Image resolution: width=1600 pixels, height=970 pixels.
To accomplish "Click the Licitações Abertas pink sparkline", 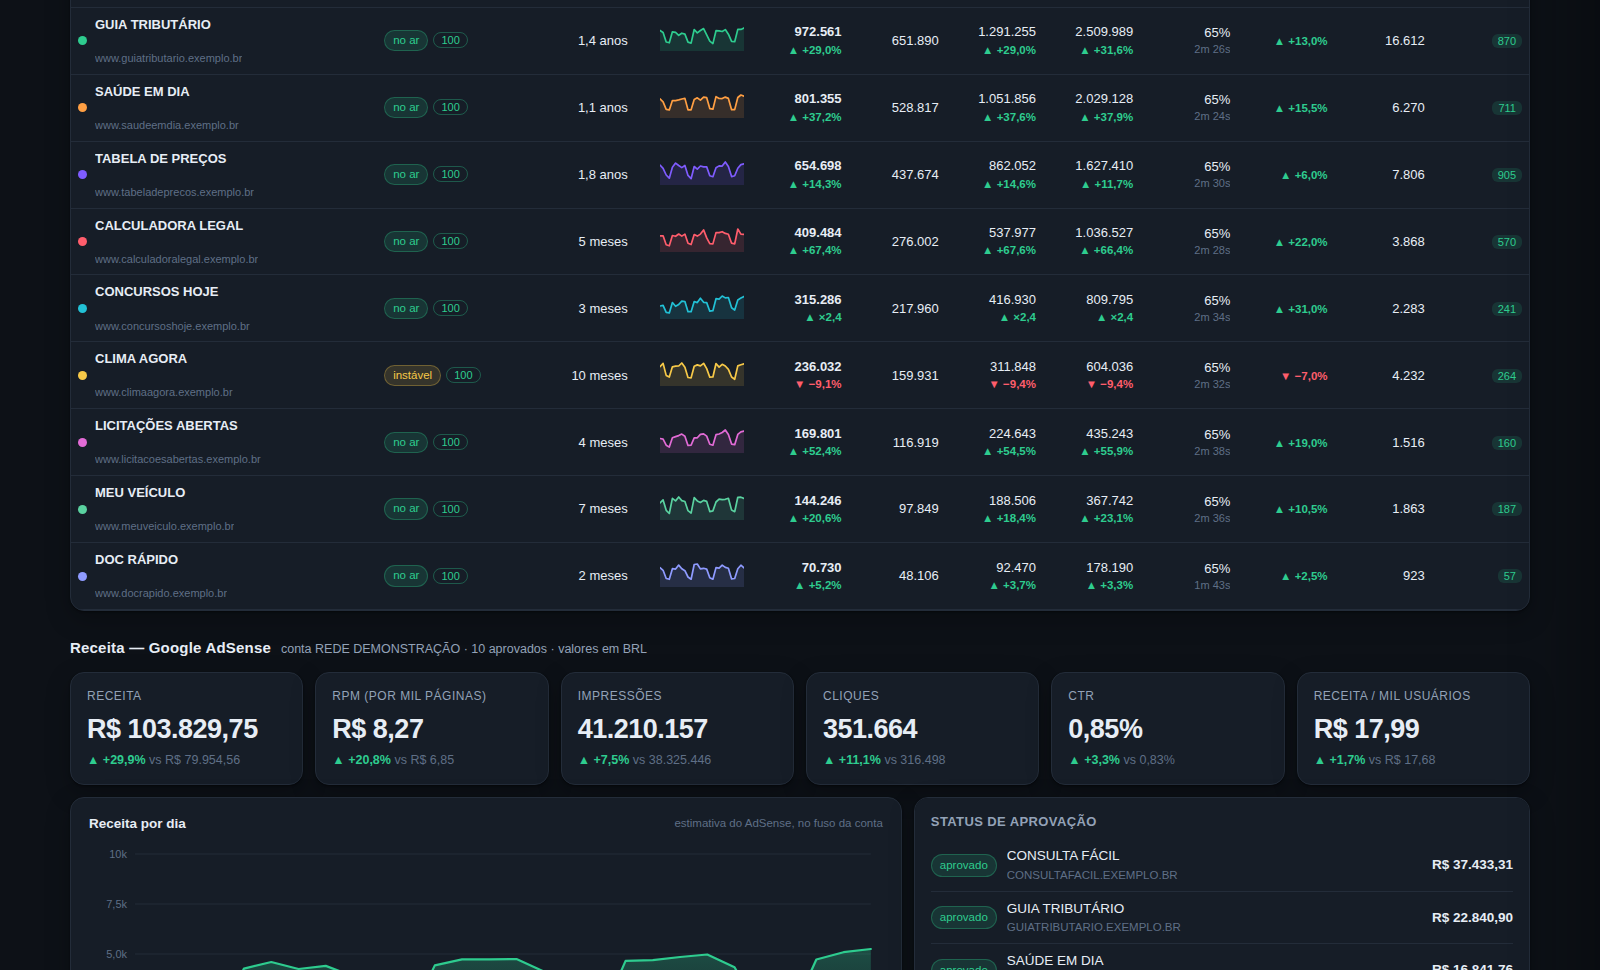I will pyautogui.click(x=702, y=441).
